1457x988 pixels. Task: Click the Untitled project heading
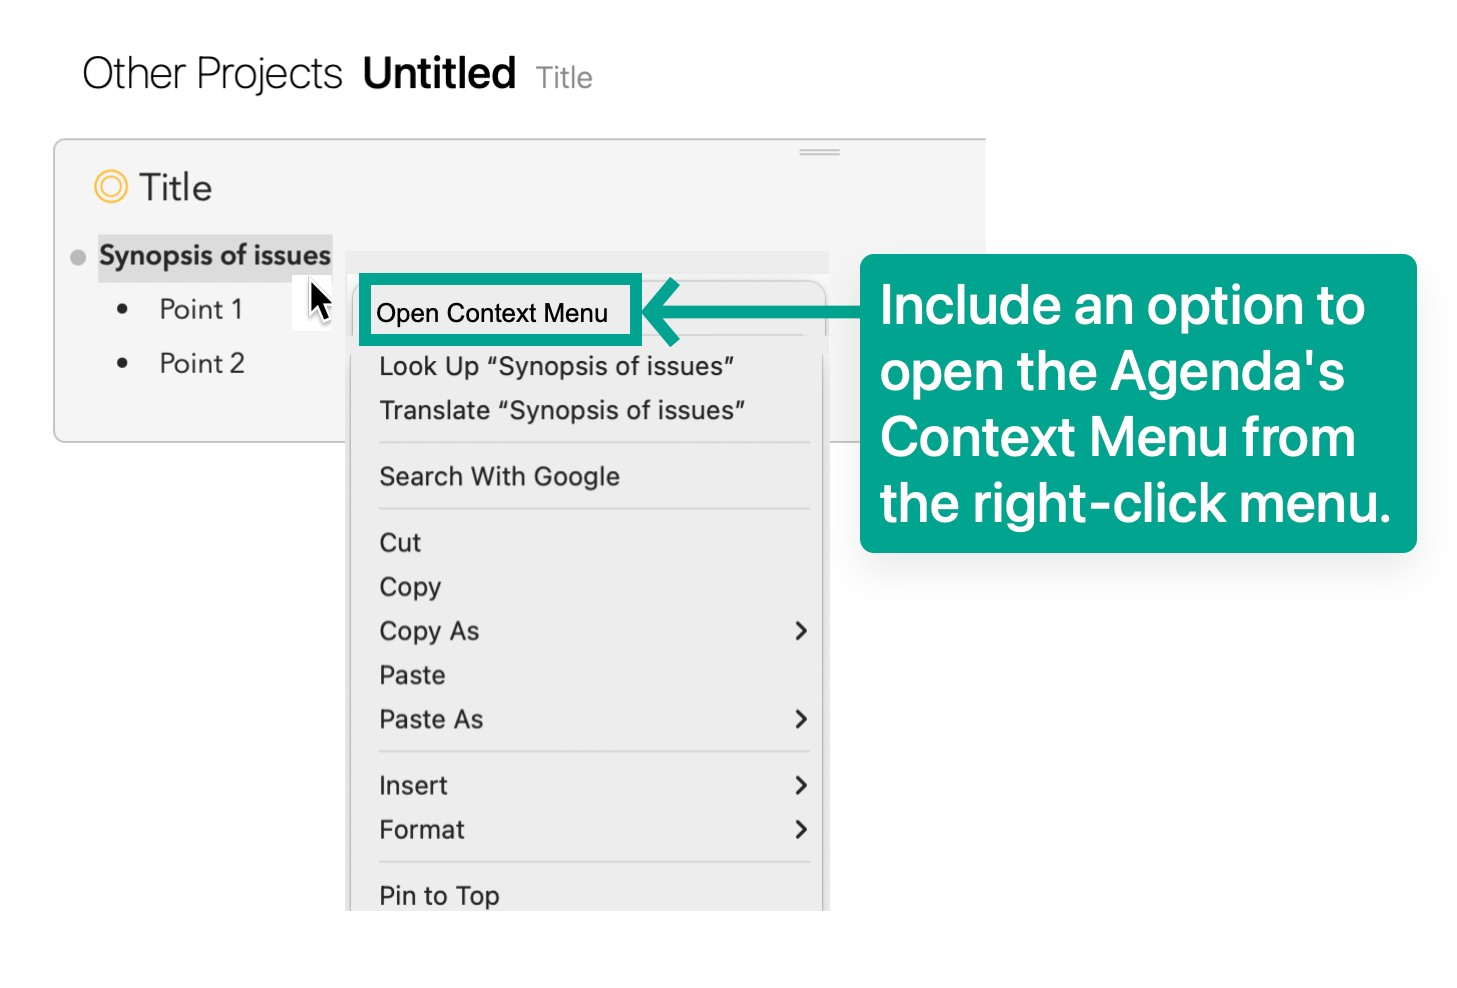tap(439, 74)
